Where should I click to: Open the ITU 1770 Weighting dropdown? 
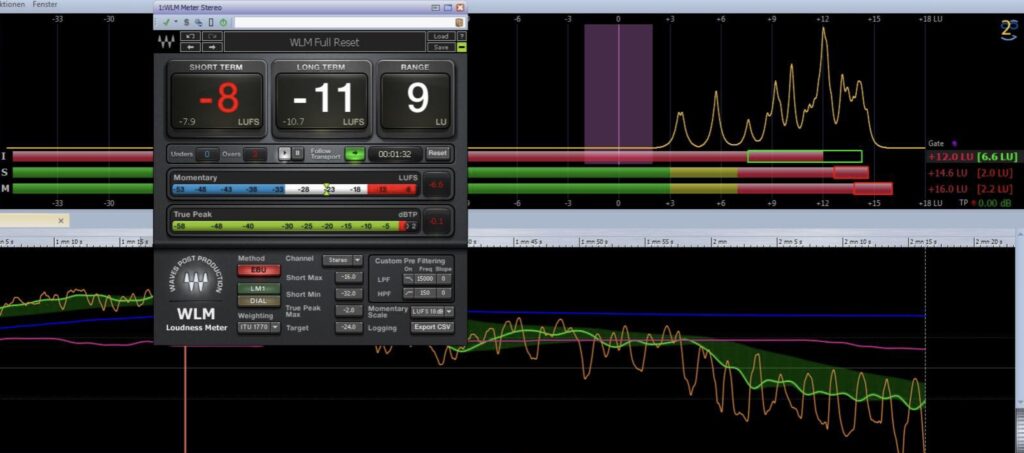[259, 326]
